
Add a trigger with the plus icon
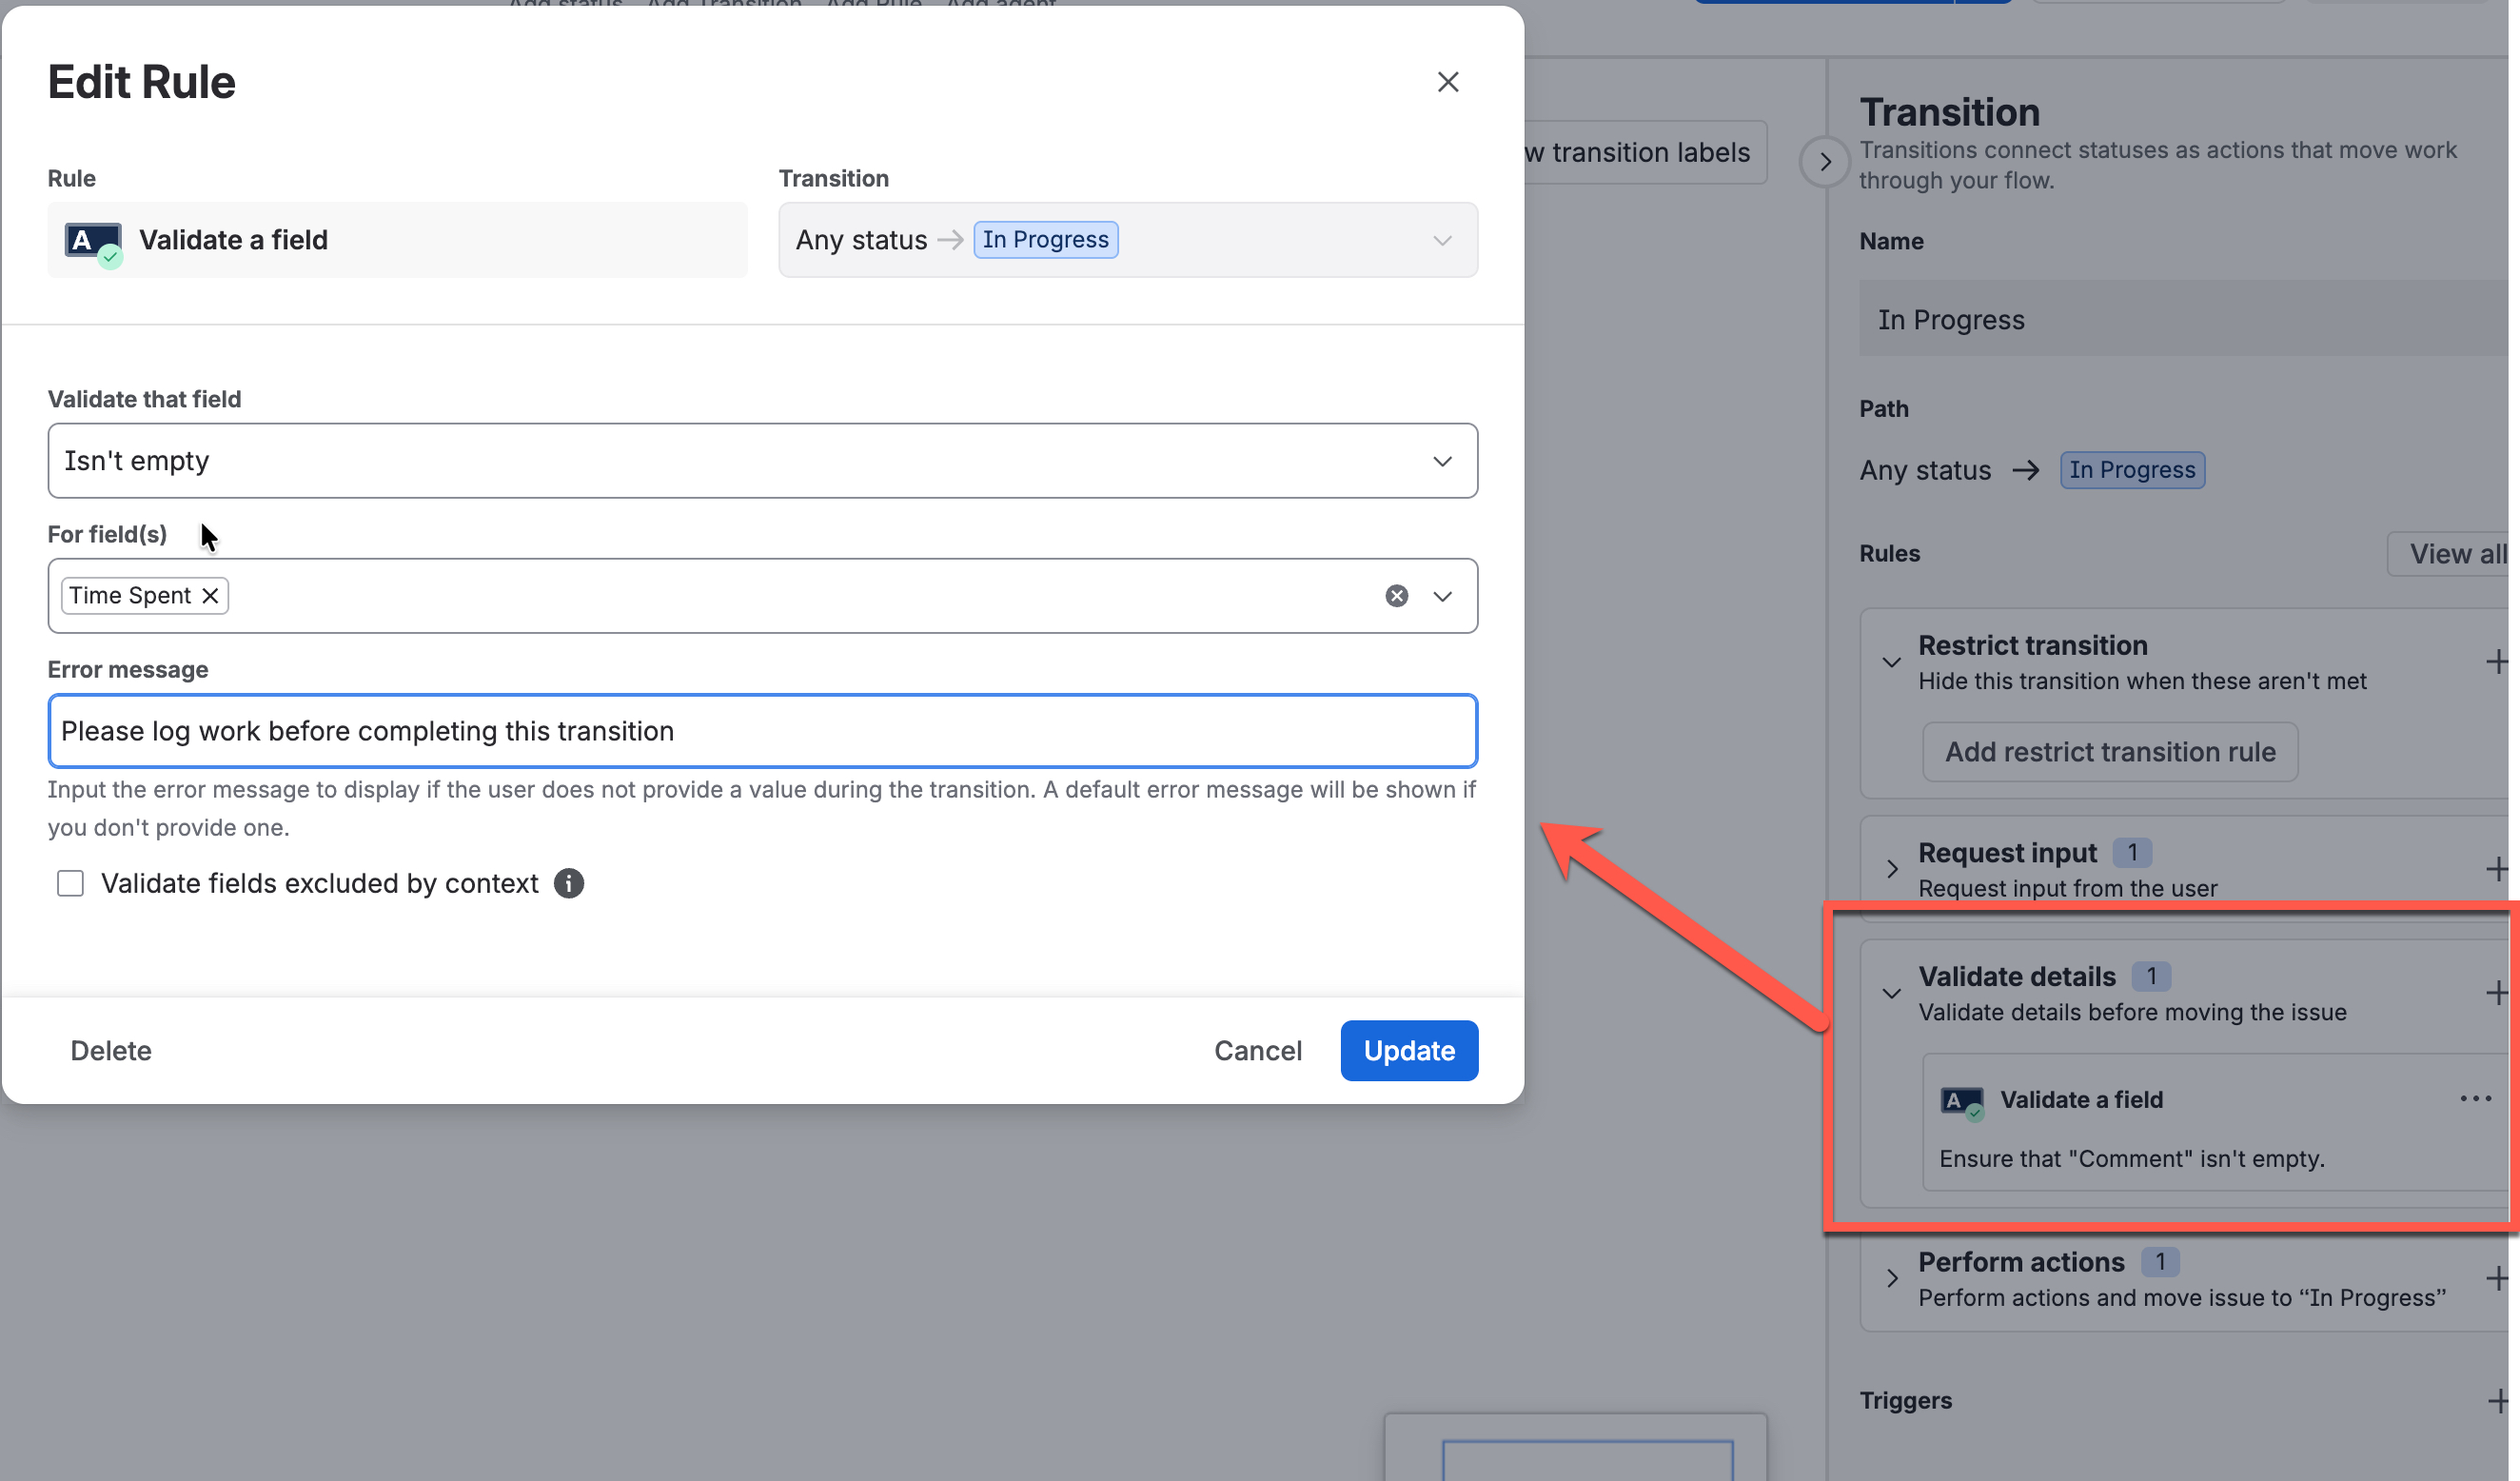[x=2496, y=1400]
